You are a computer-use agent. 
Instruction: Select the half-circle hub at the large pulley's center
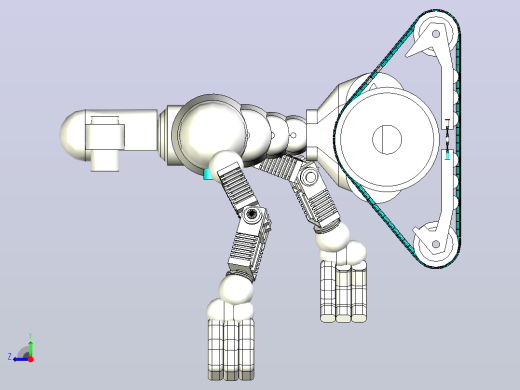click(387, 139)
